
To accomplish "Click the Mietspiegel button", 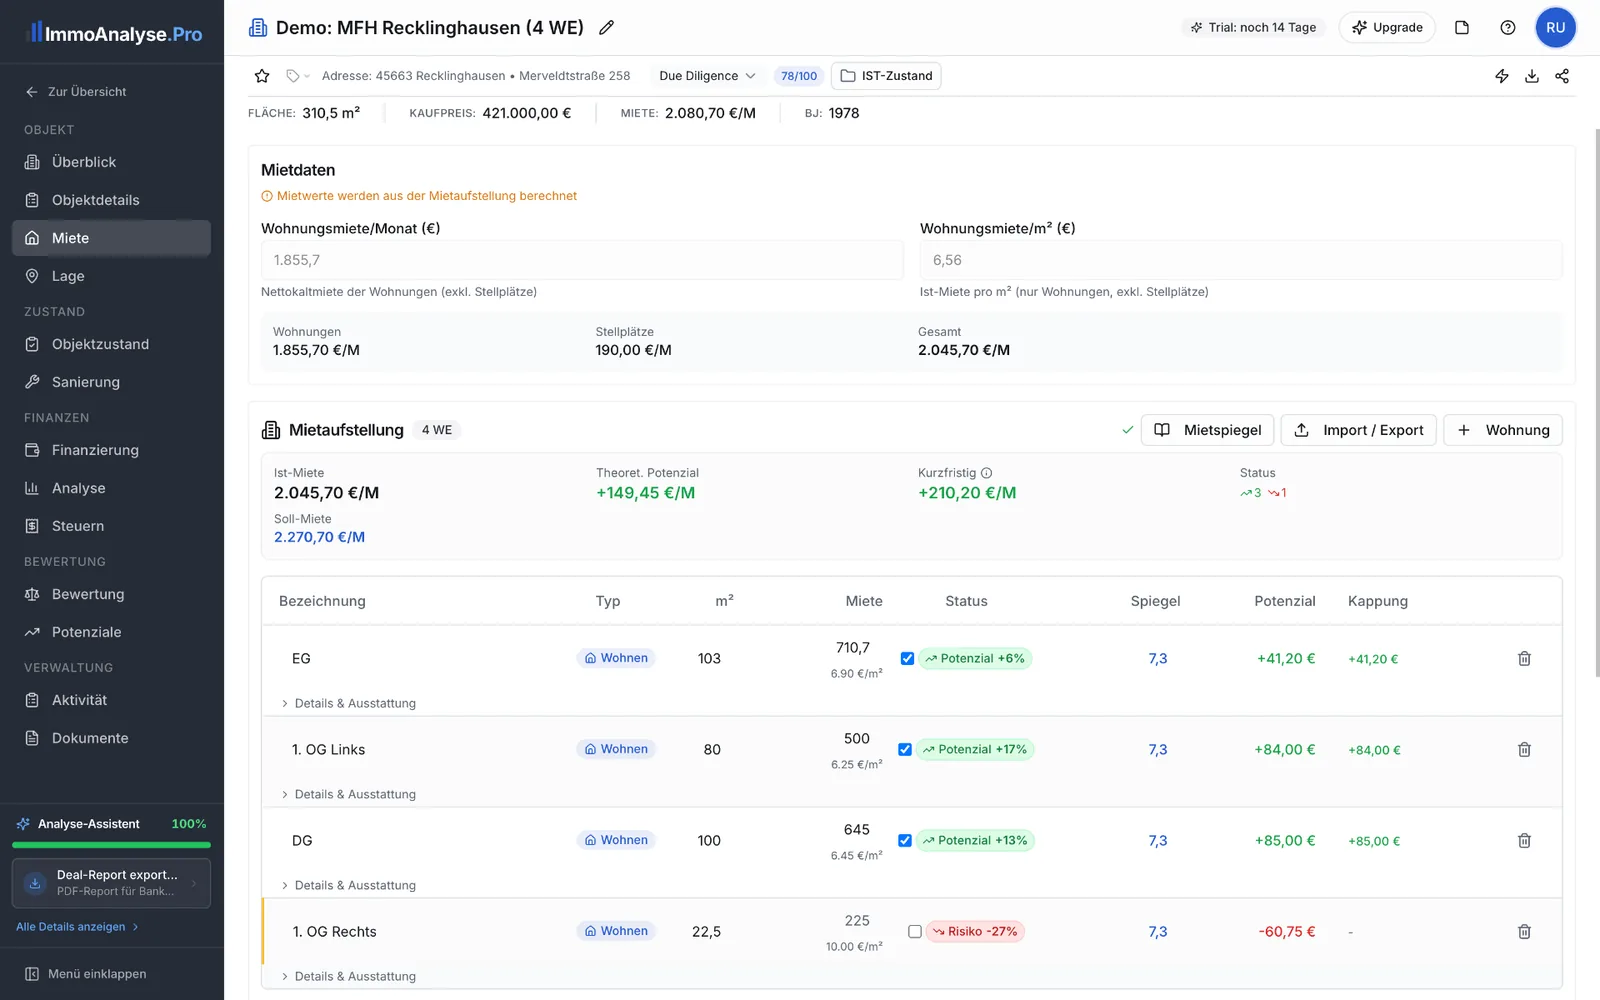I will 1208,430.
